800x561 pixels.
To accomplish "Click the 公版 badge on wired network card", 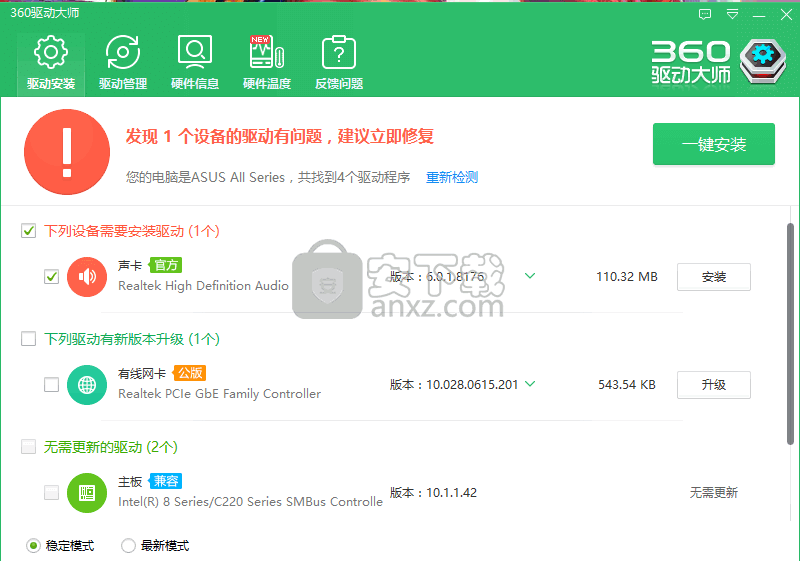I will click(190, 373).
